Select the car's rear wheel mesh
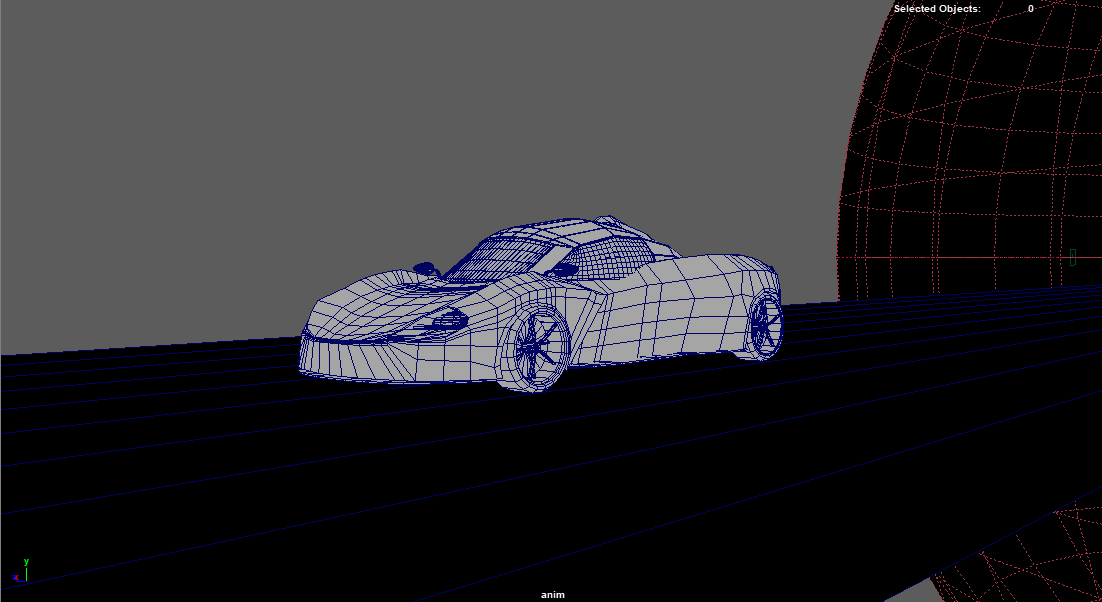The height and width of the screenshot is (602, 1102). point(764,327)
